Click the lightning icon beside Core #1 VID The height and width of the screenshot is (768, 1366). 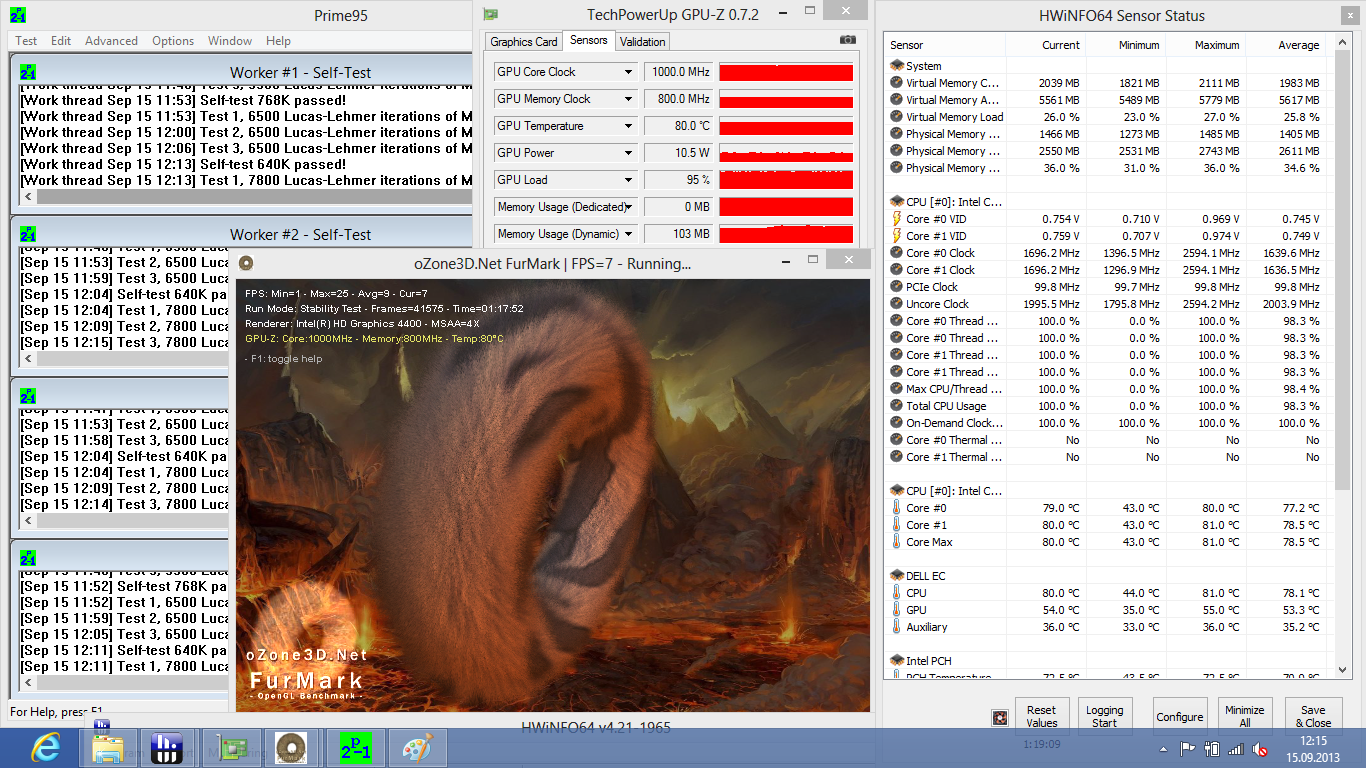(x=896, y=236)
